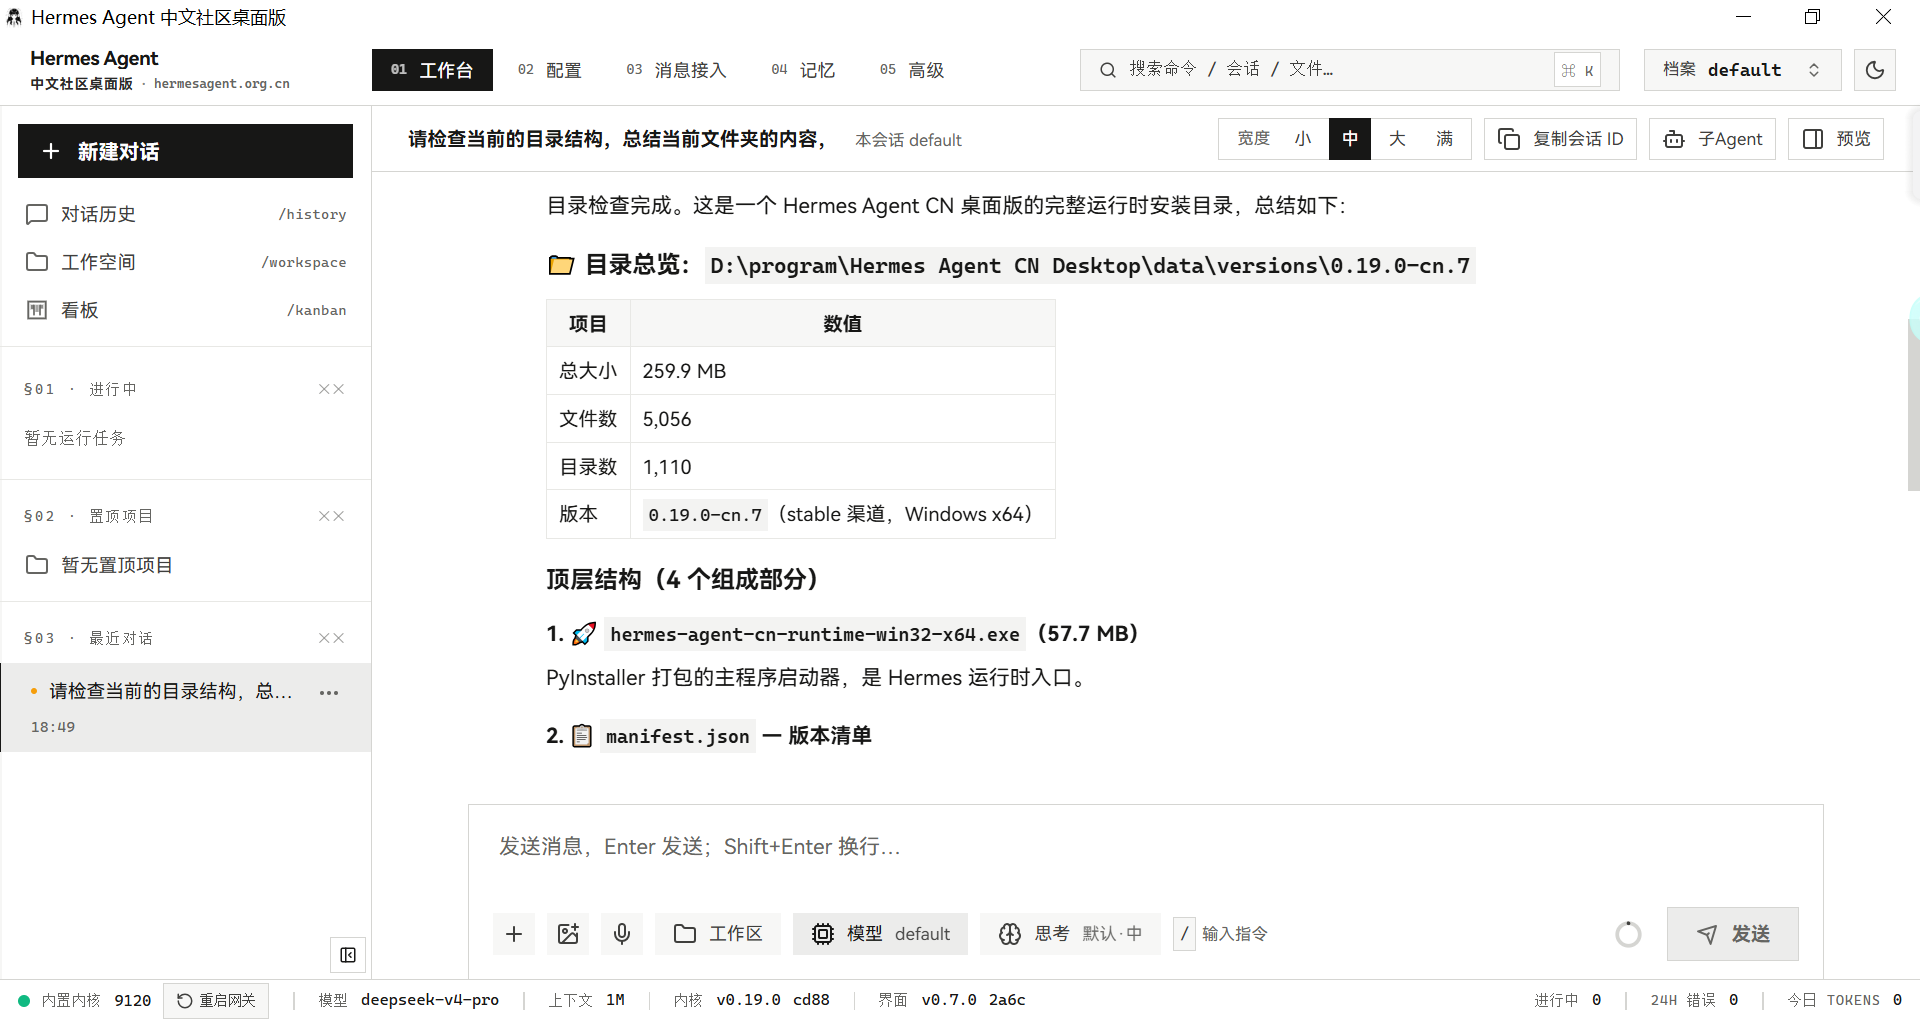The width and height of the screenshot is (1920, 1020).
Task: Set chat width to 满
Action: pos(1444,139)
